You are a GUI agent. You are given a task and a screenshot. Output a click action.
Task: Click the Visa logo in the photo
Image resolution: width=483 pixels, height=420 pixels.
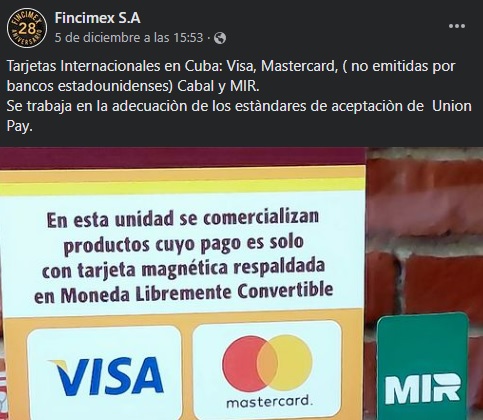tap(106, 376)
